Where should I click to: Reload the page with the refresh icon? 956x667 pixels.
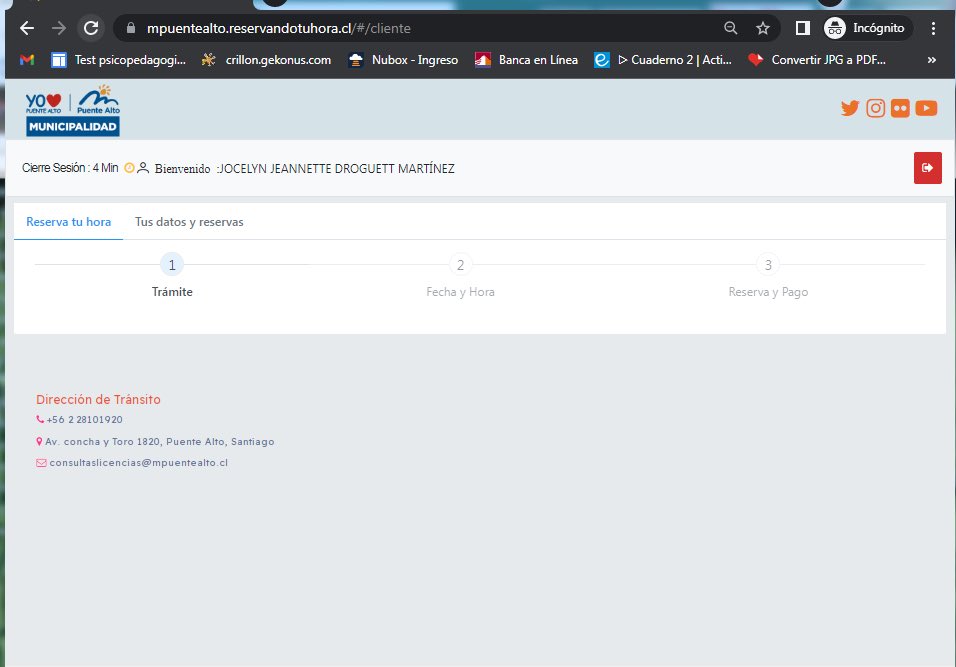tap(91, 28)
